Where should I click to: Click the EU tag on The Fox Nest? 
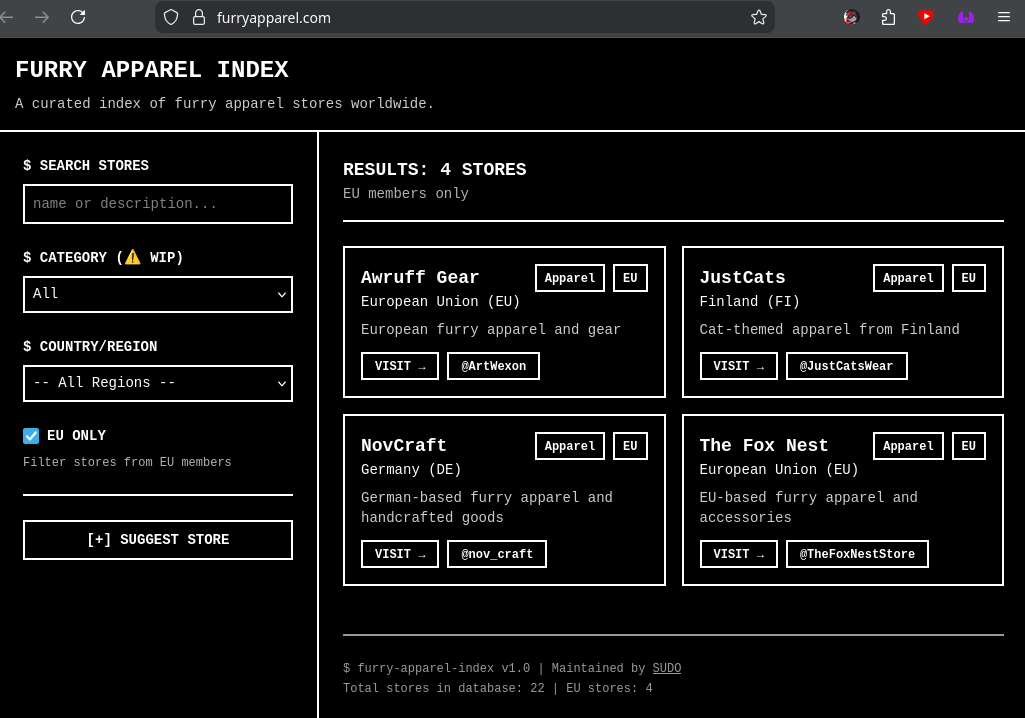(968, 446)
